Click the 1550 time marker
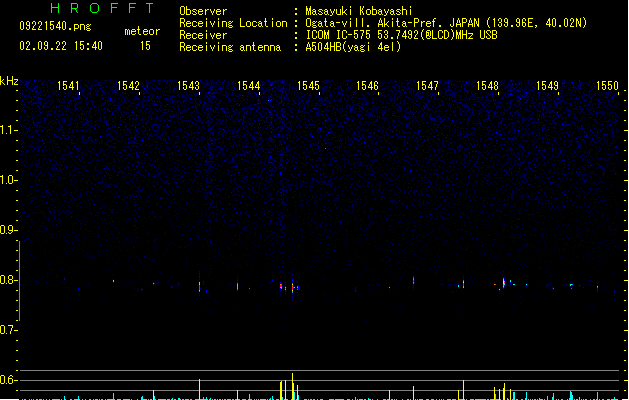This screenshot has height=400, width=629. click(608, 86)
